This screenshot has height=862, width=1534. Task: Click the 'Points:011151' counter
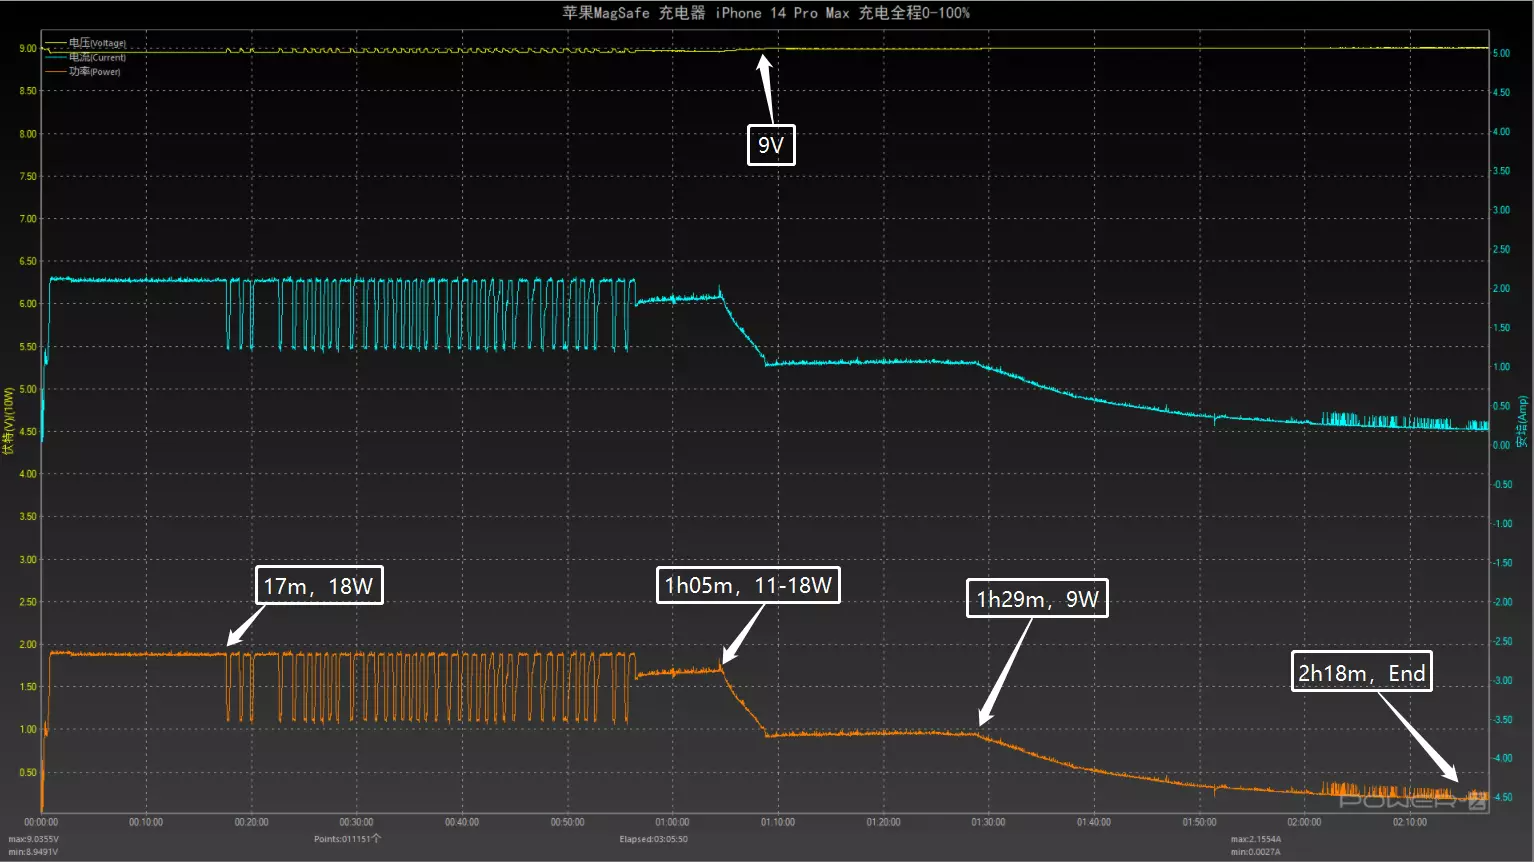pos(342,839)
